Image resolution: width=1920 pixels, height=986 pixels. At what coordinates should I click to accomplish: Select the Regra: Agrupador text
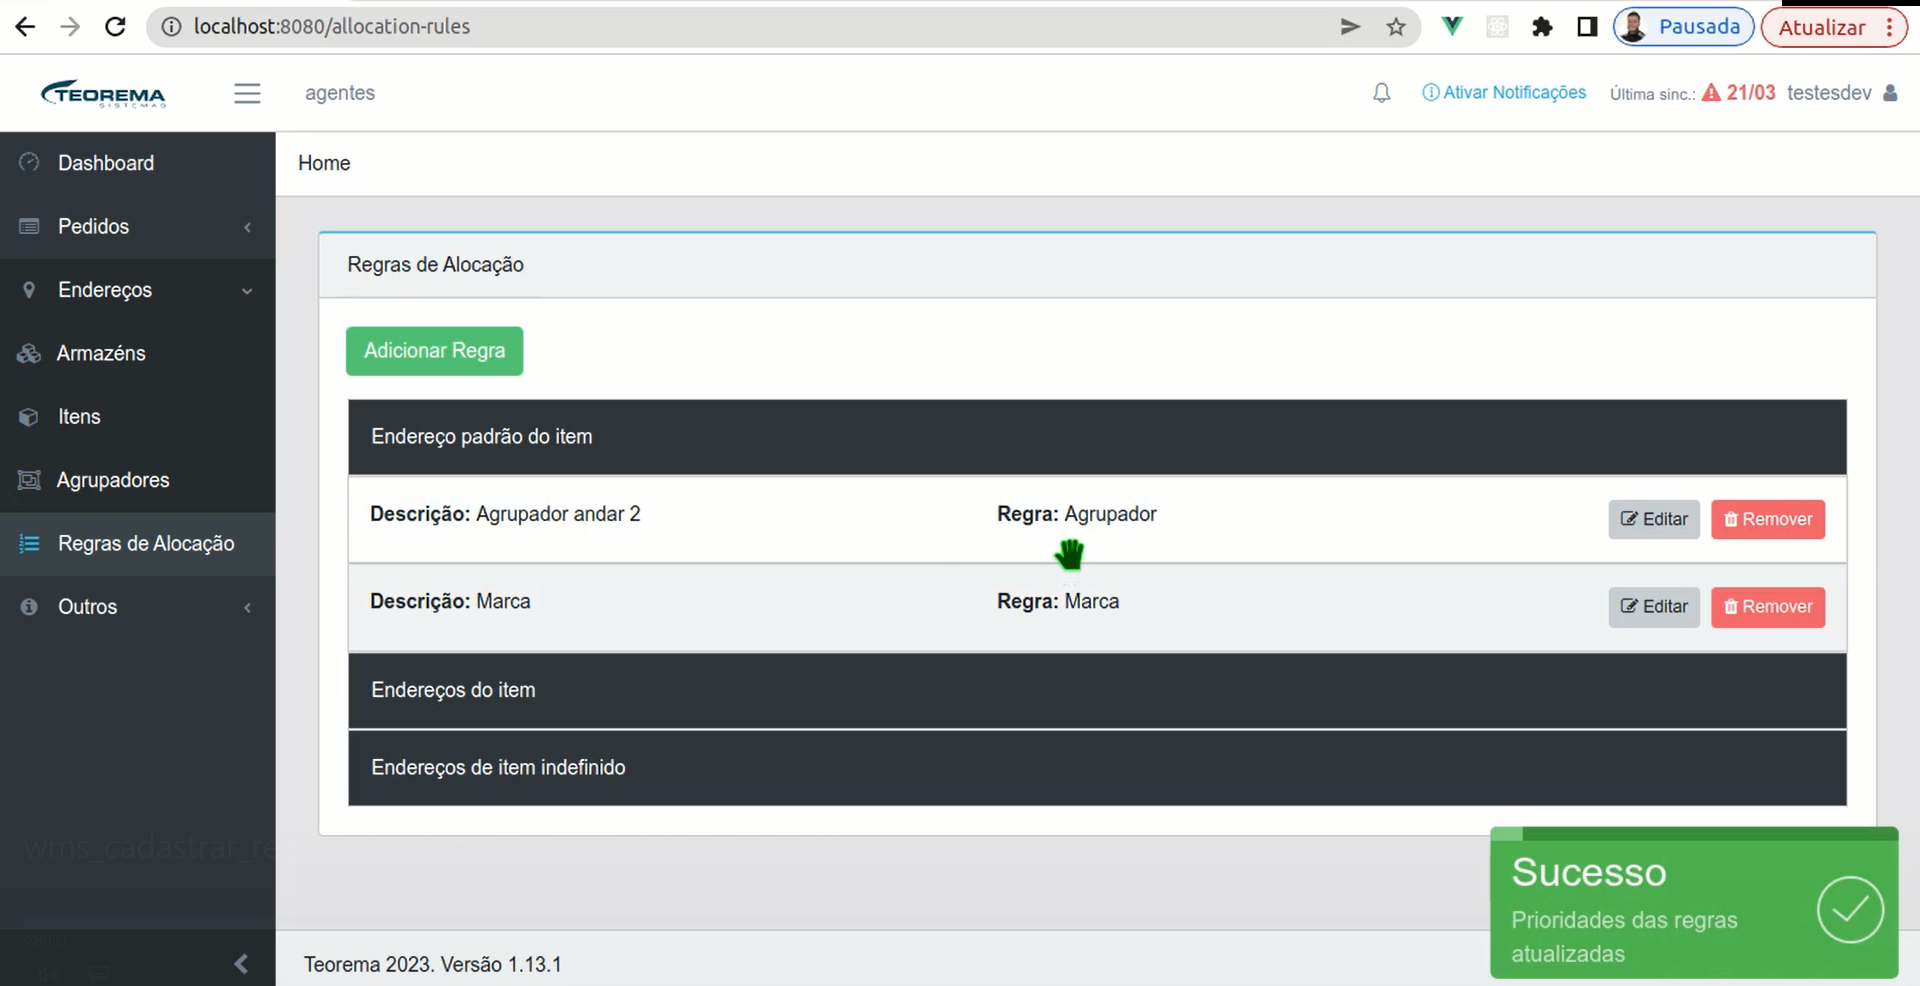pyautogui.click(x=1077, y=514)
